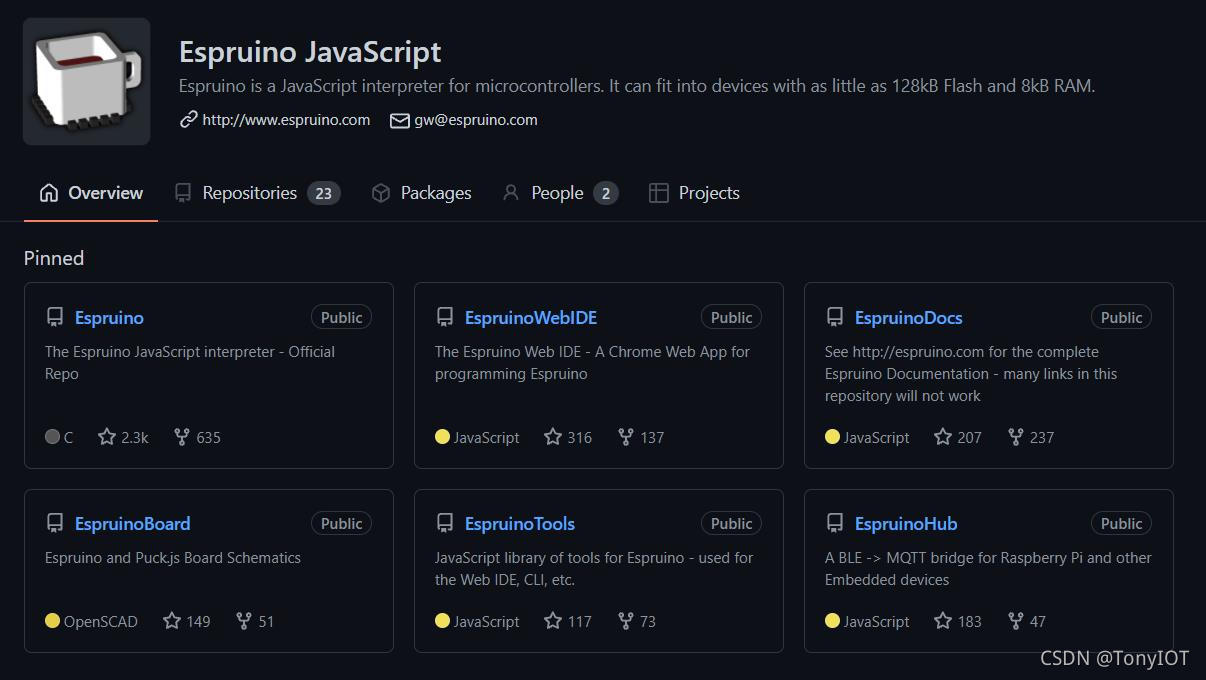Click the gw@espruino.com email link
The image size is (1206, 680).
[x=476, y=120]
